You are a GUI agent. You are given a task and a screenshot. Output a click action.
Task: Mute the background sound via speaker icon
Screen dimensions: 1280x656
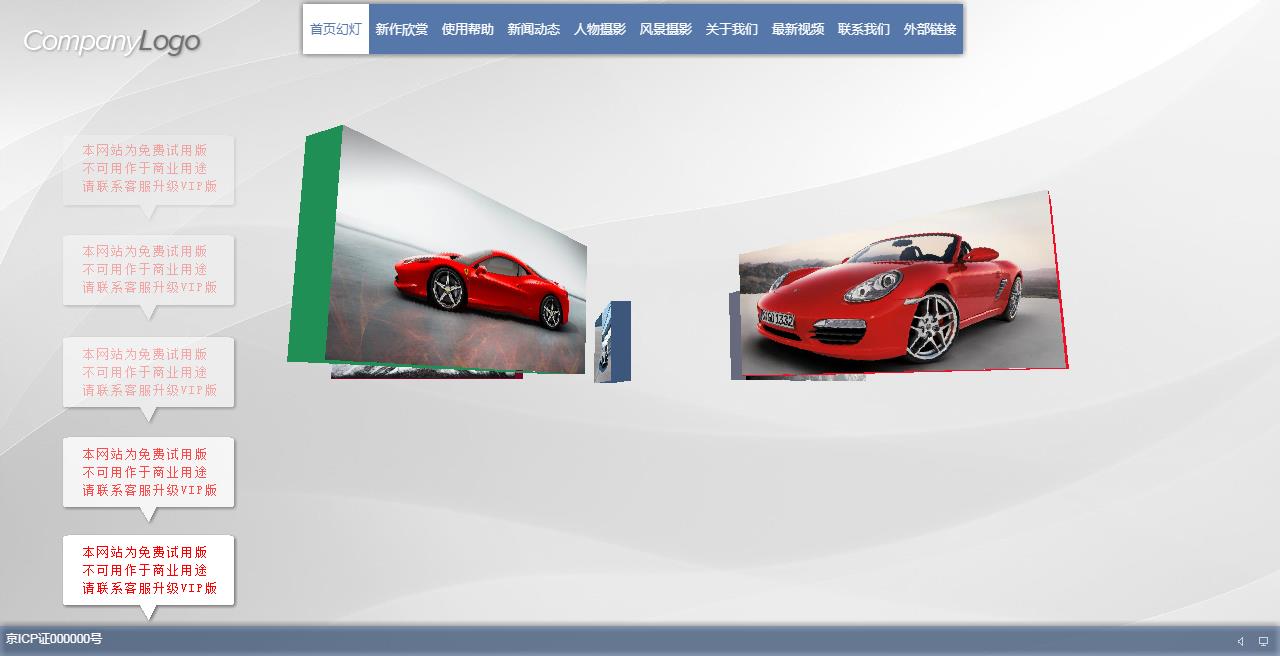(1241, 641)
